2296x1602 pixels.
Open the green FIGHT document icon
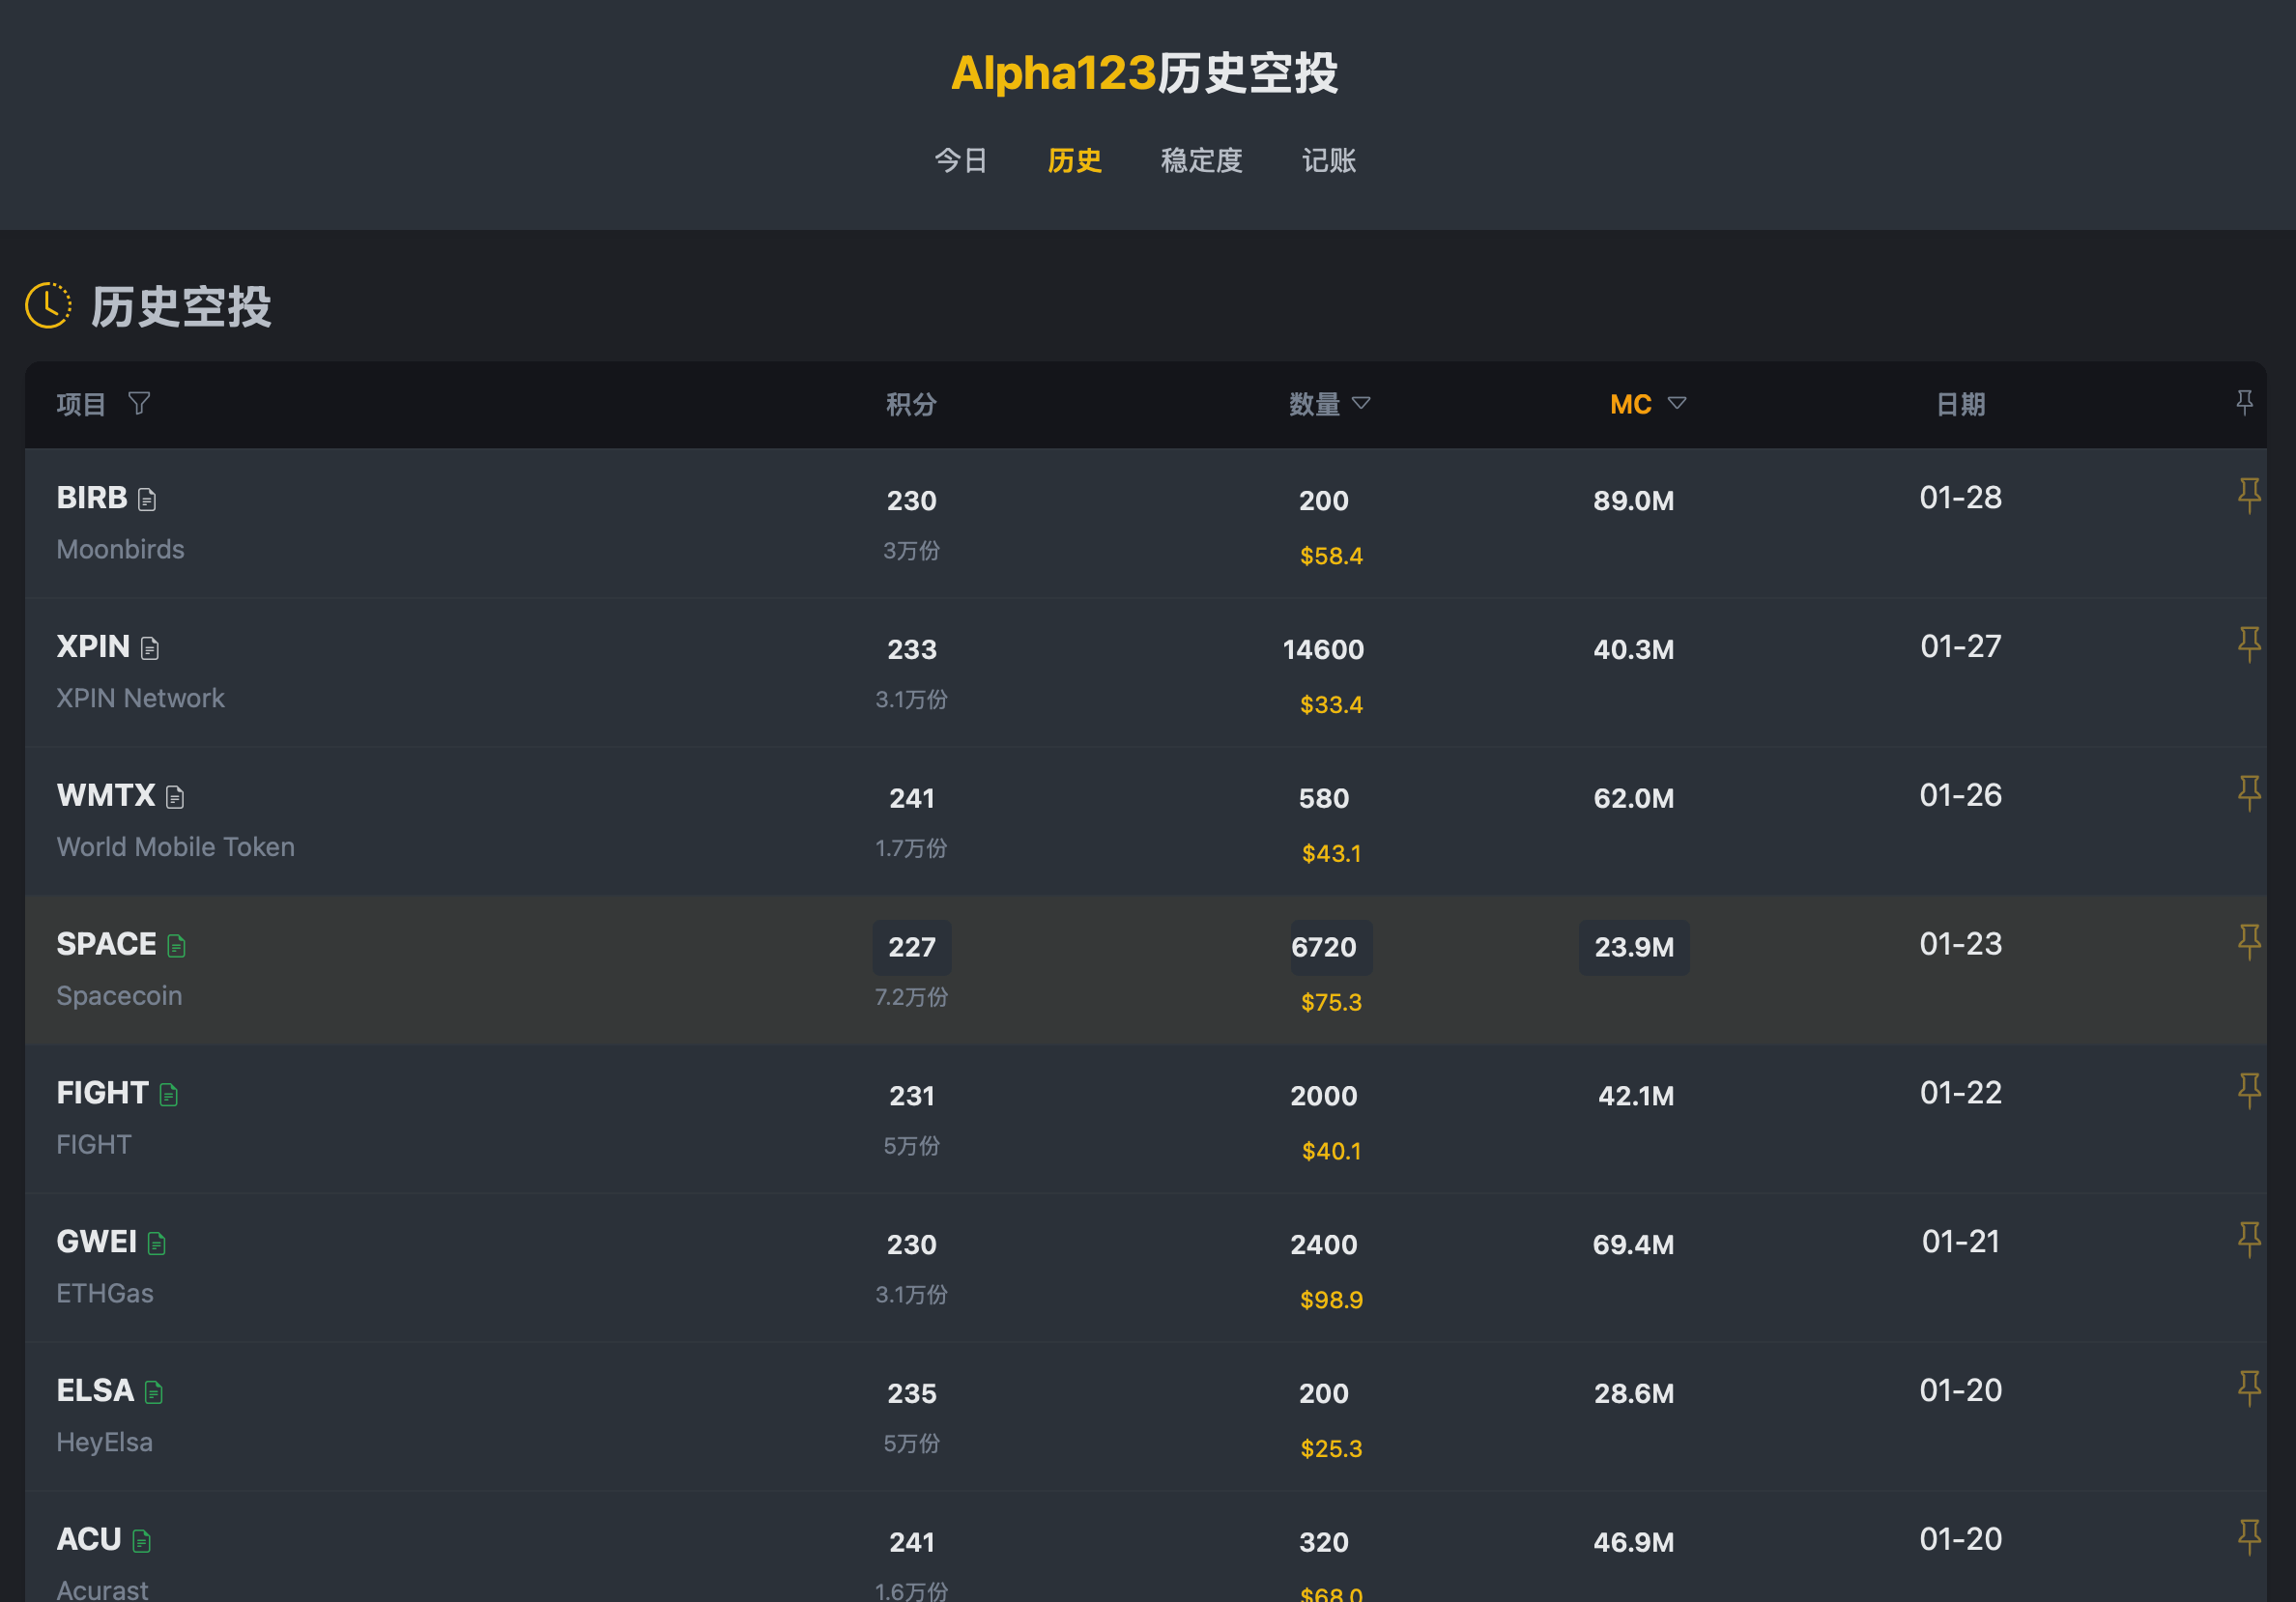pos(169,1095)
